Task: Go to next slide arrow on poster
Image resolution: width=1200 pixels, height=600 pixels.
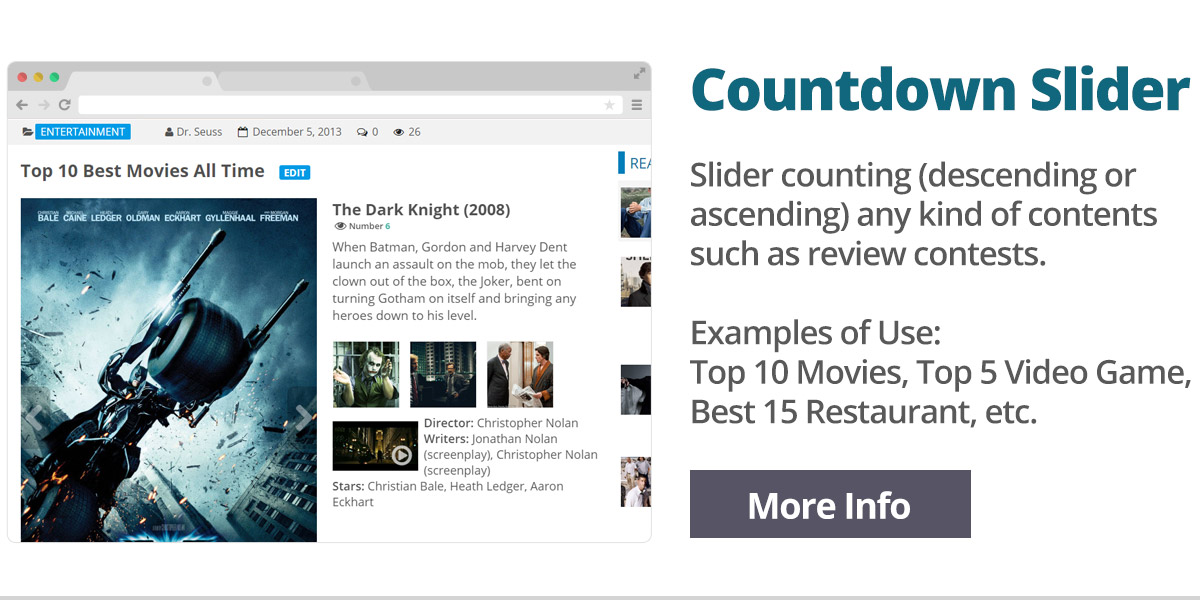Action: (304, 417)
